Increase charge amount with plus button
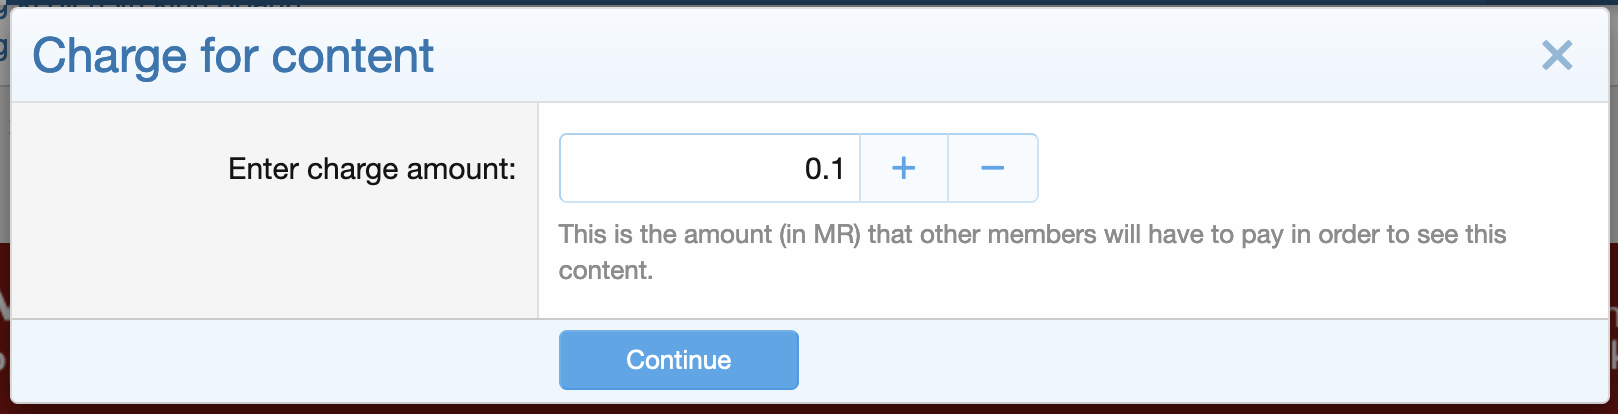The image size is (1618, 414). pyautogui.click(x=903, y=168)
